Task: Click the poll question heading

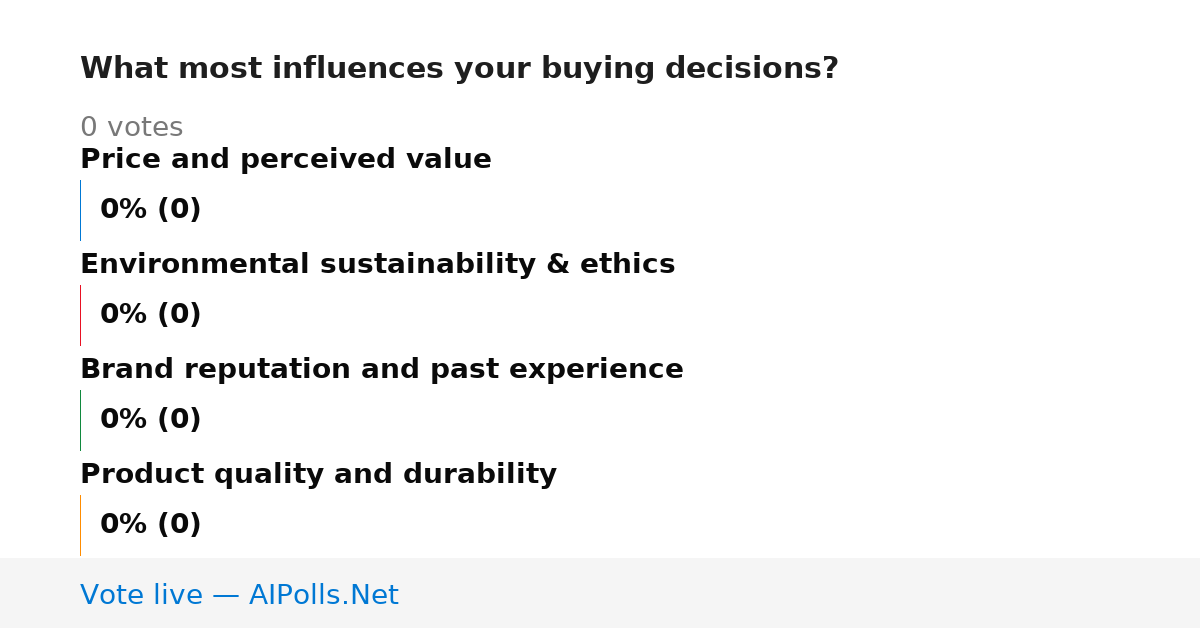Action: tap(459, 69)
